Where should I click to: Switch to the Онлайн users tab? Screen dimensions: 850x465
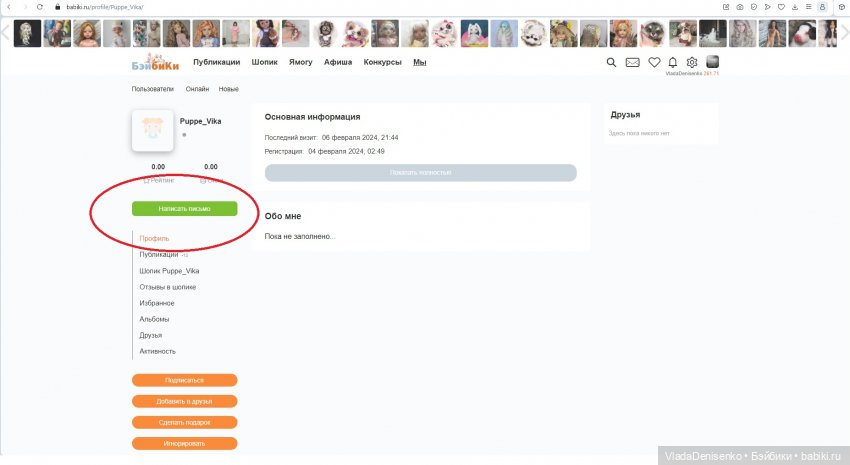pos(197,89)
